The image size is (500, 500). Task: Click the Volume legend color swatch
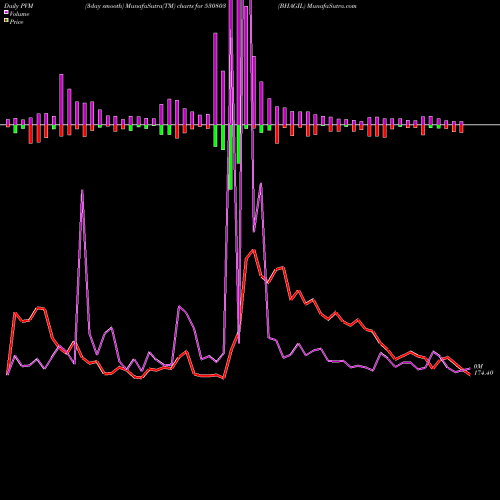click(6, 13)
